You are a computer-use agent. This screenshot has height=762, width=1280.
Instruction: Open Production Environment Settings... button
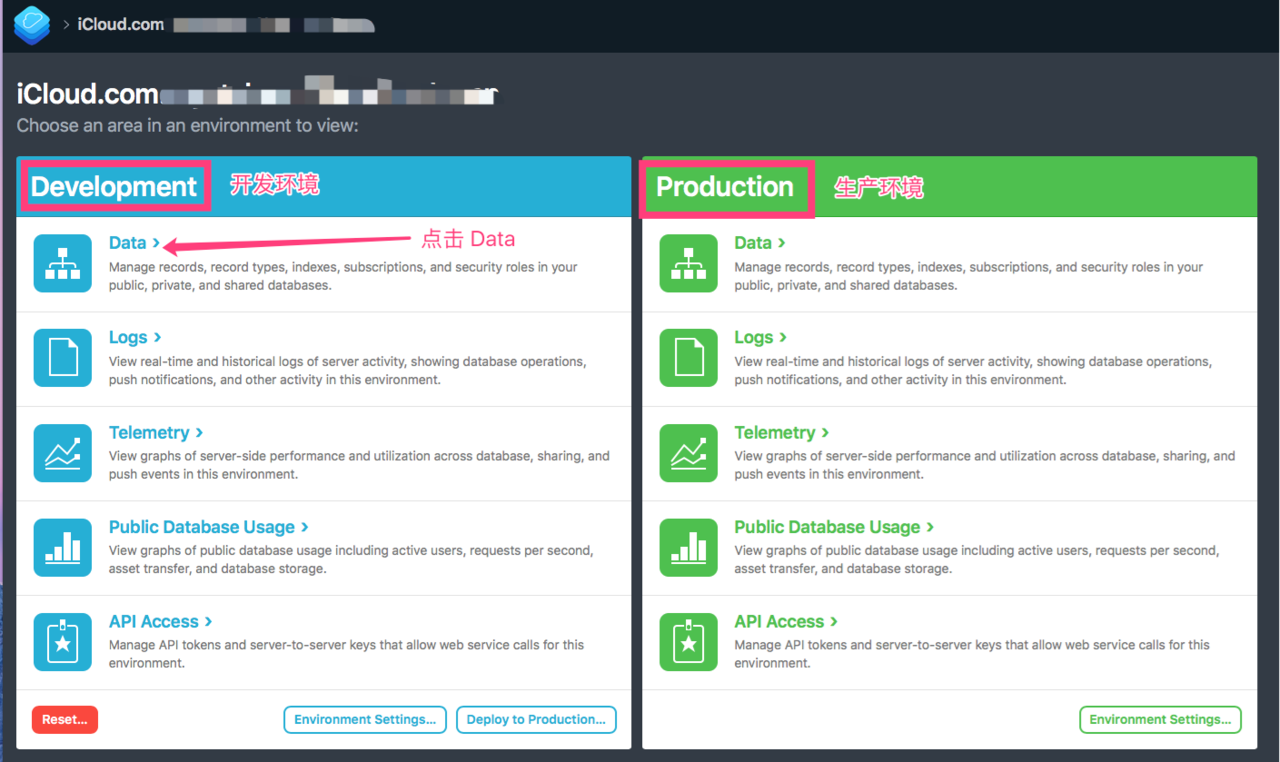1160,720
